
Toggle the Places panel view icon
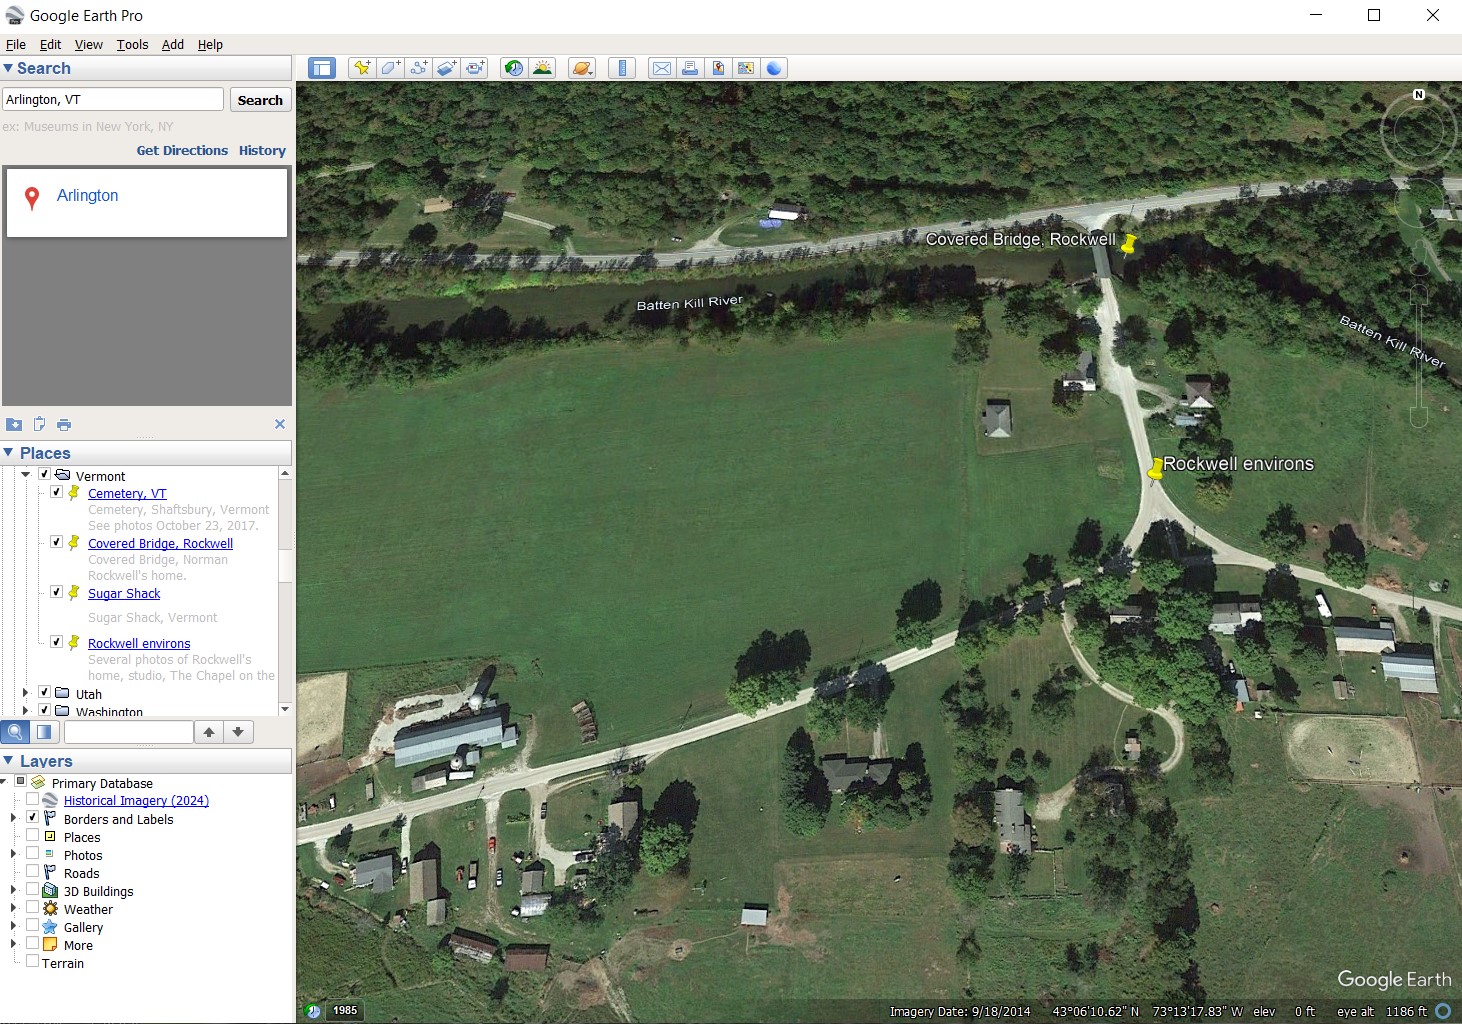[44, 732]
